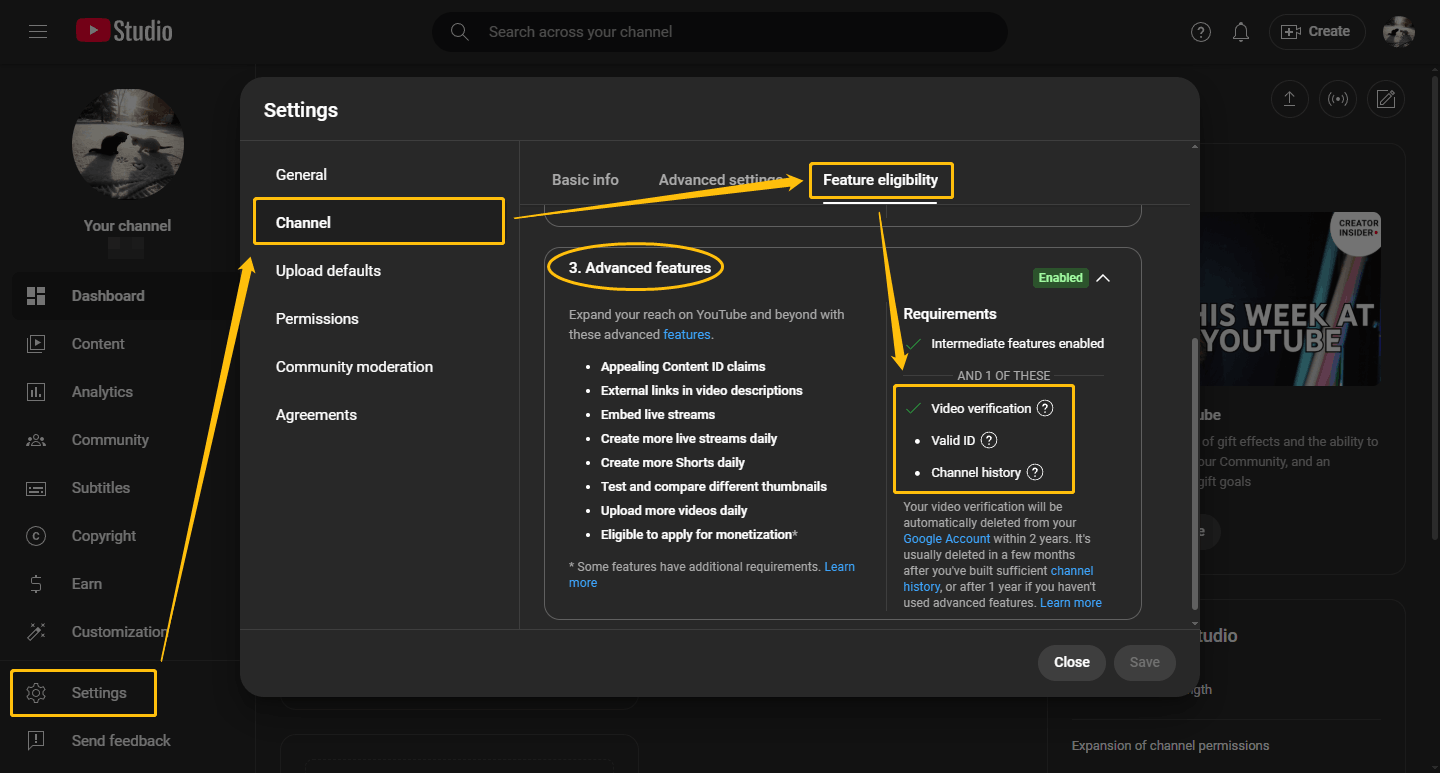Viewport: 1440px width, 773px height.
Task: Select Channel in settings list
Action: tap(378, 222)
